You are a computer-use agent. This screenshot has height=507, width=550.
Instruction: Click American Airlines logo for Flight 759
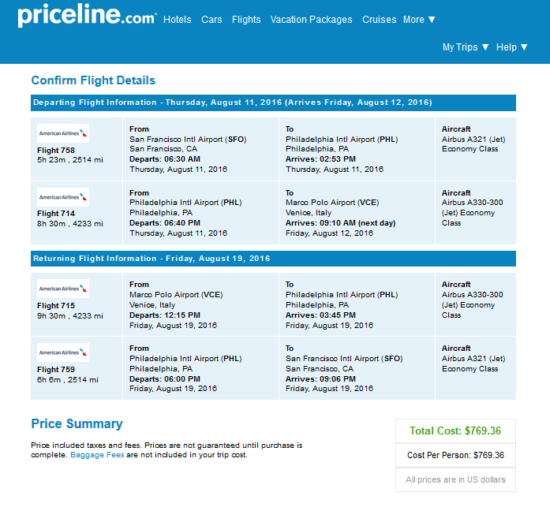pyautogui.click(x=63, y=352)
